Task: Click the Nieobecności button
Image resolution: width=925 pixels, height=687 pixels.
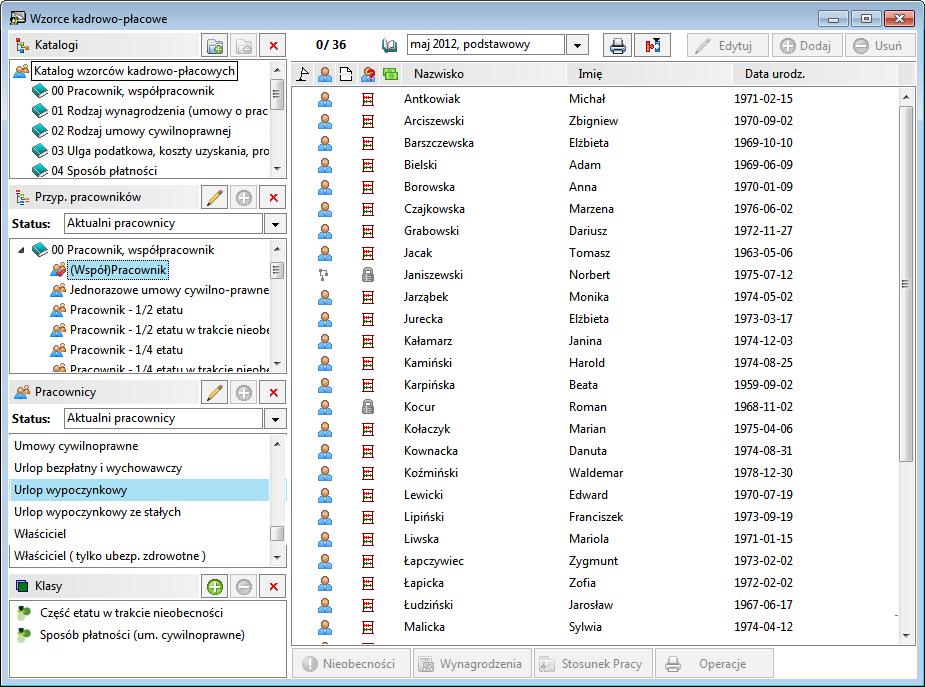Action: (x=352, y=664)
